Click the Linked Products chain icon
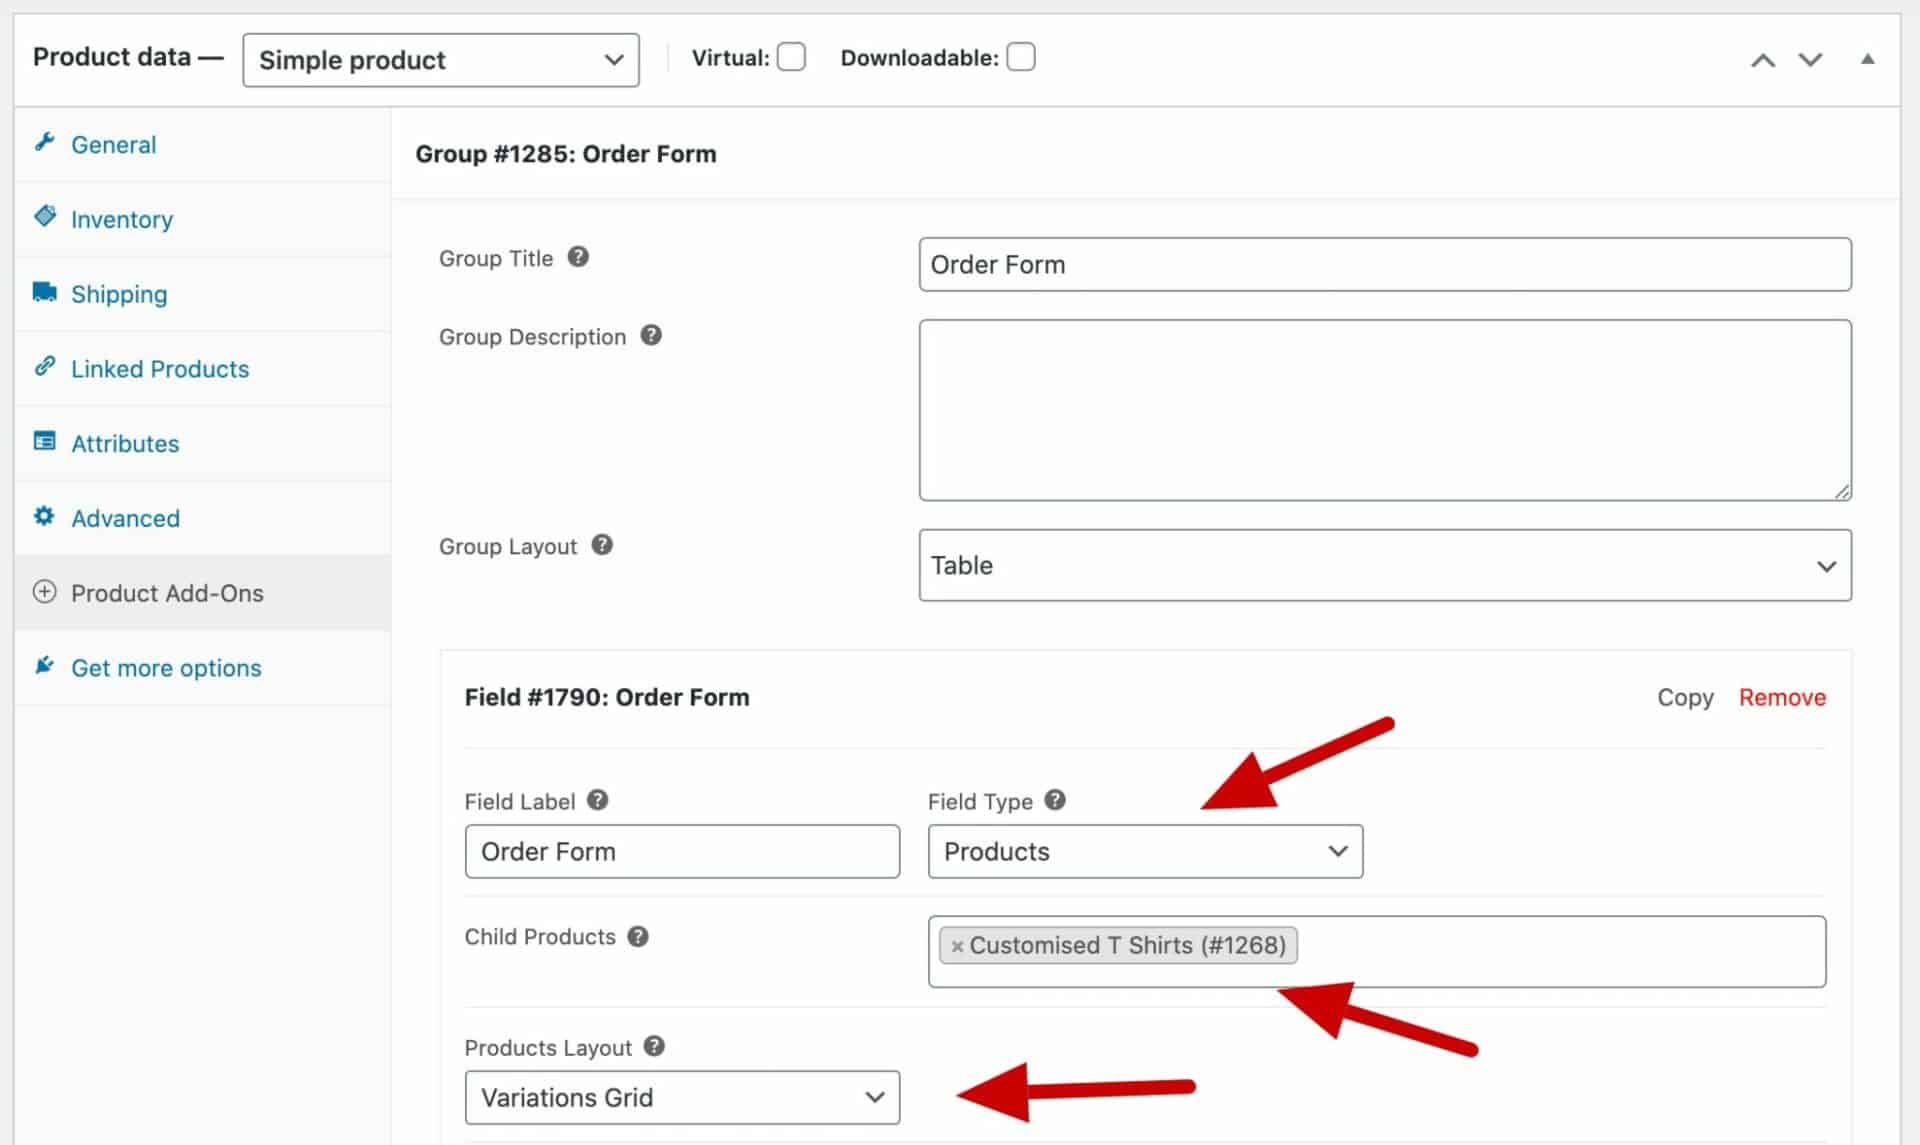The width and height of the screenshot is (1920, 1145). click(45, 367)
